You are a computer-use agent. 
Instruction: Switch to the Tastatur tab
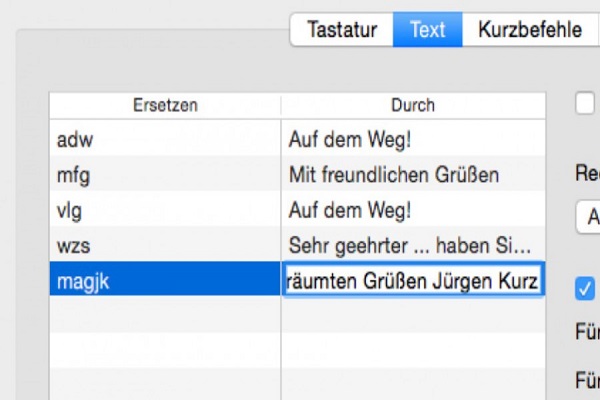[342, 30]
